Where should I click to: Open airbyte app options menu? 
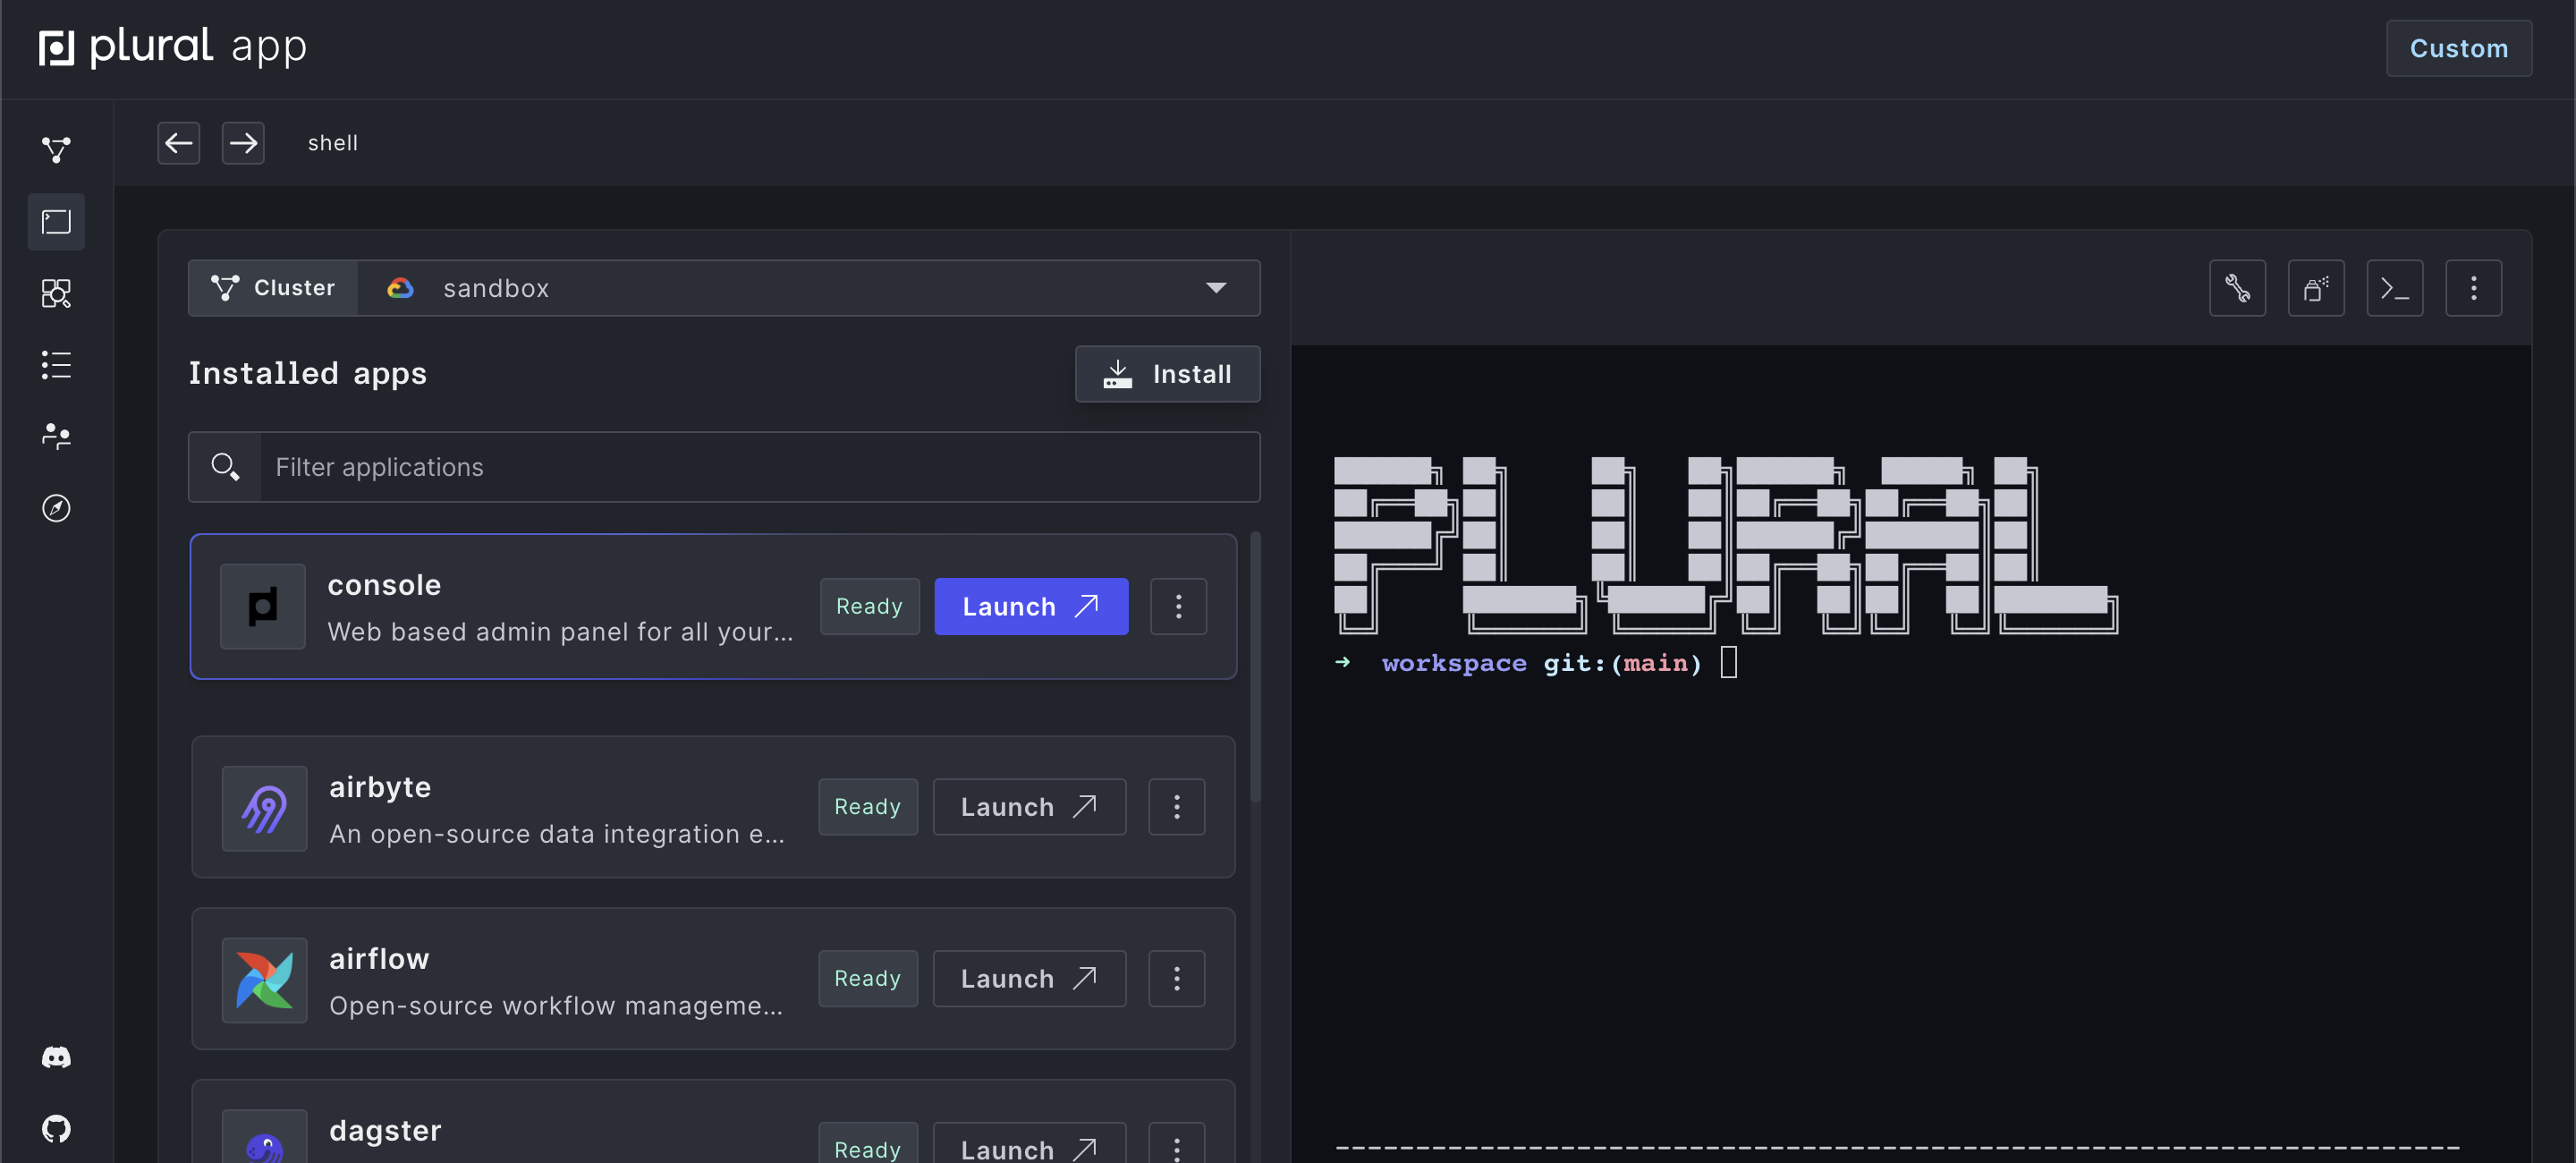(x=1176, y=807)
